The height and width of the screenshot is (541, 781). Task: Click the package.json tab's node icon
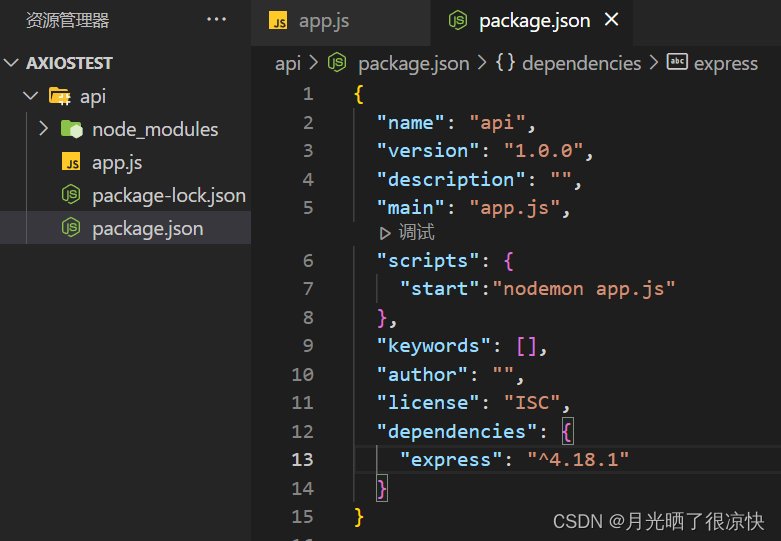tap(458, 21)
